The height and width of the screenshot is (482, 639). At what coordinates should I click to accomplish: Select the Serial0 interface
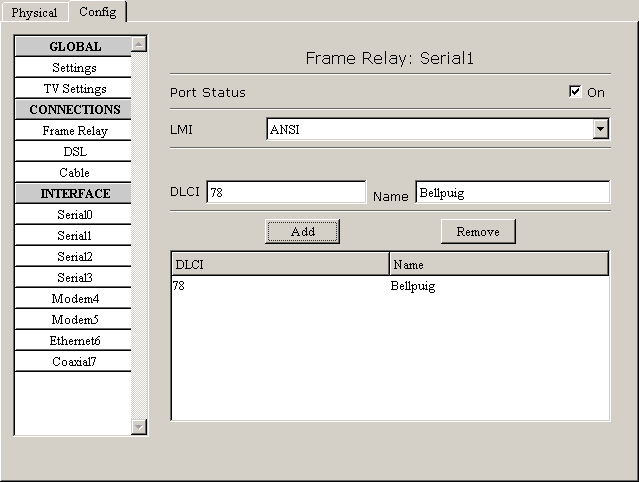[x=74, y=215]
